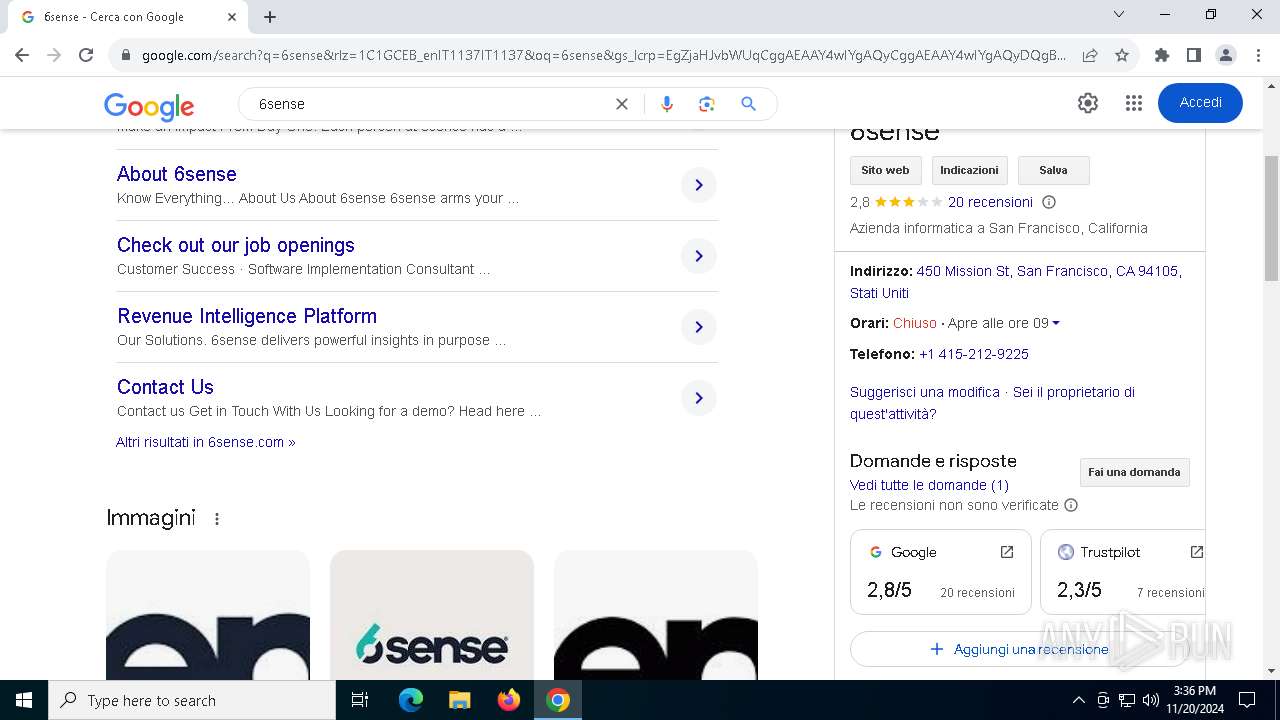
Task: Click the Salva button
Action: pyautogui.click(x=1053, y=170)
